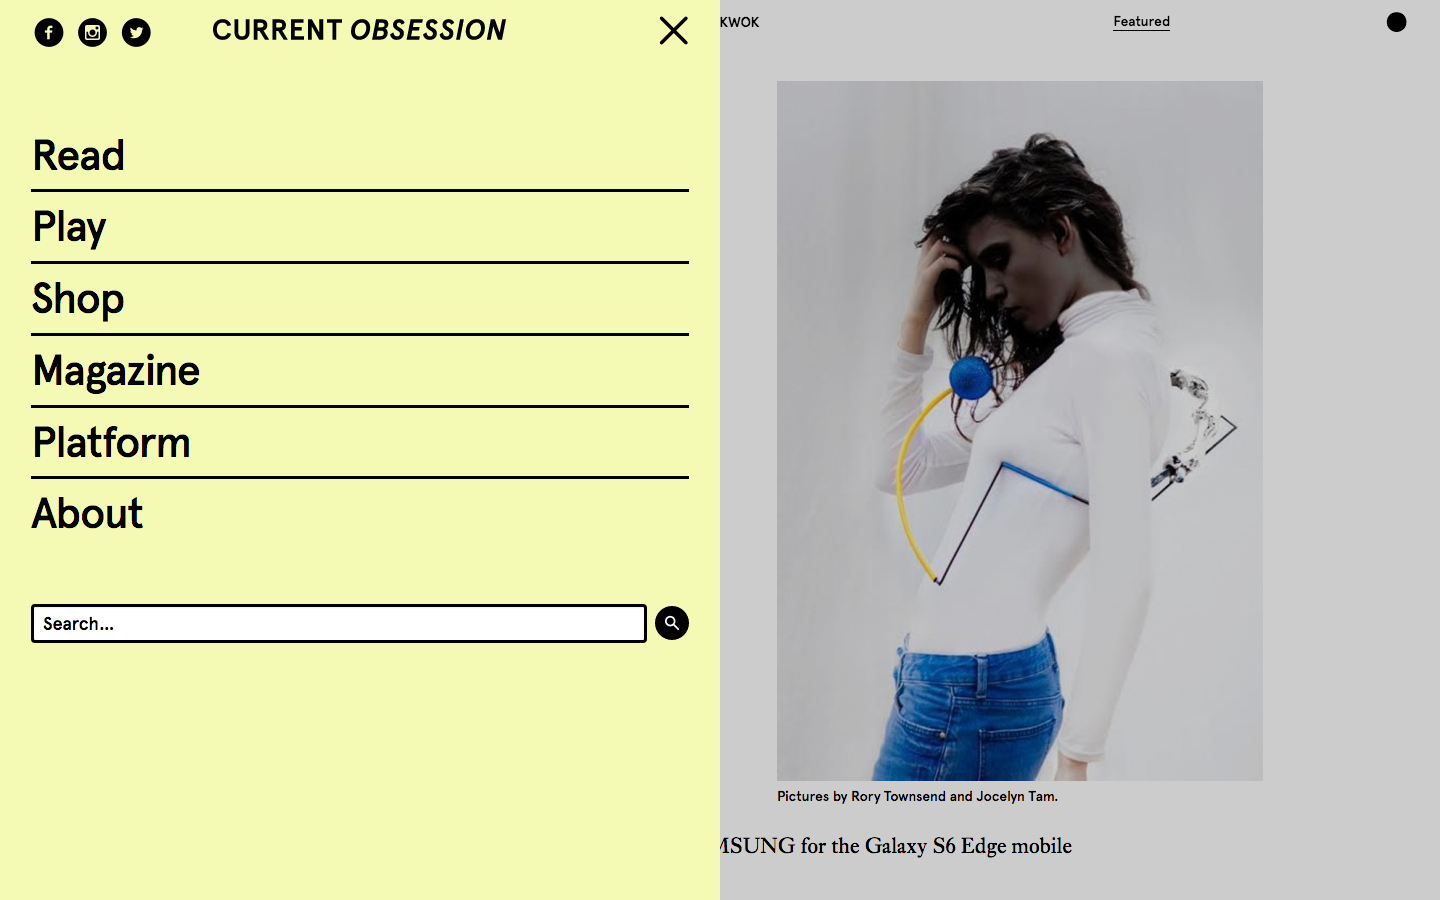Click the KWOK header text

point(739,22)
